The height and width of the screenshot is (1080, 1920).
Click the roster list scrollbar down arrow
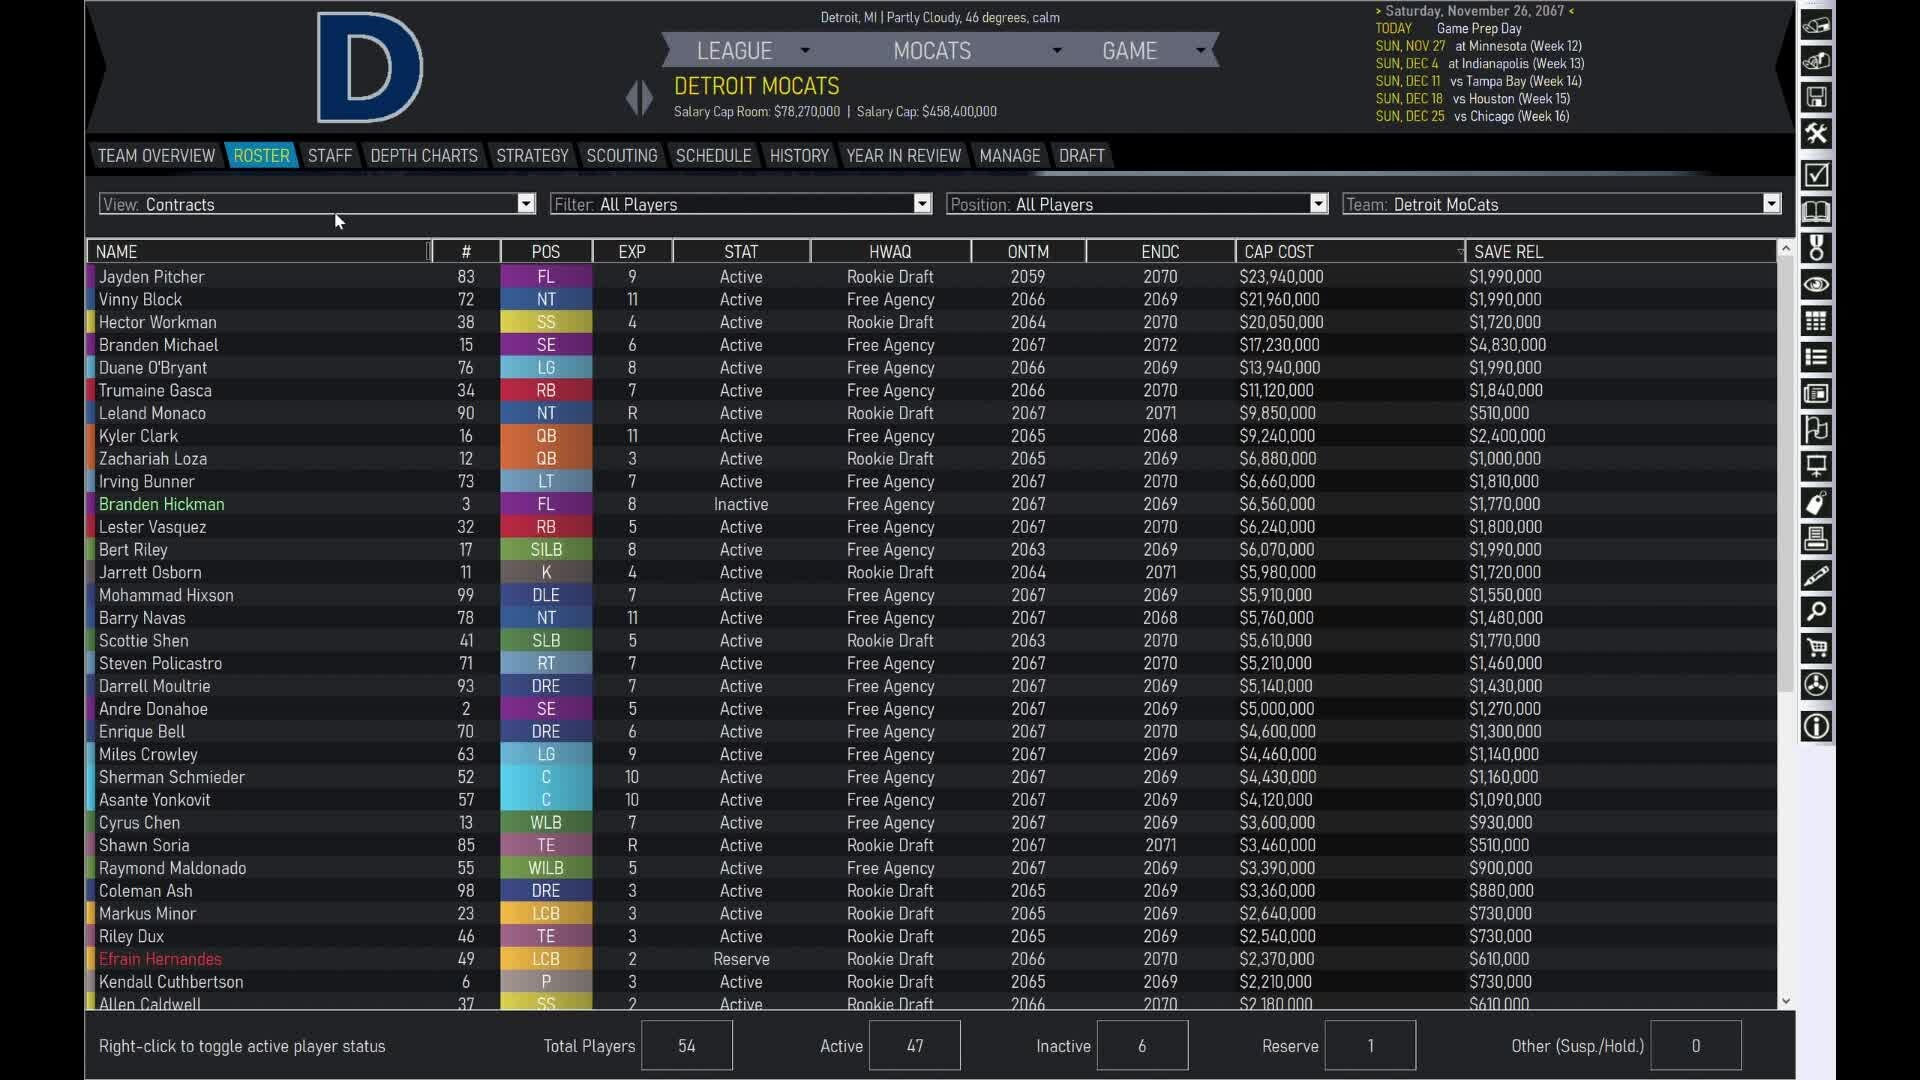pos(1785,1001)
